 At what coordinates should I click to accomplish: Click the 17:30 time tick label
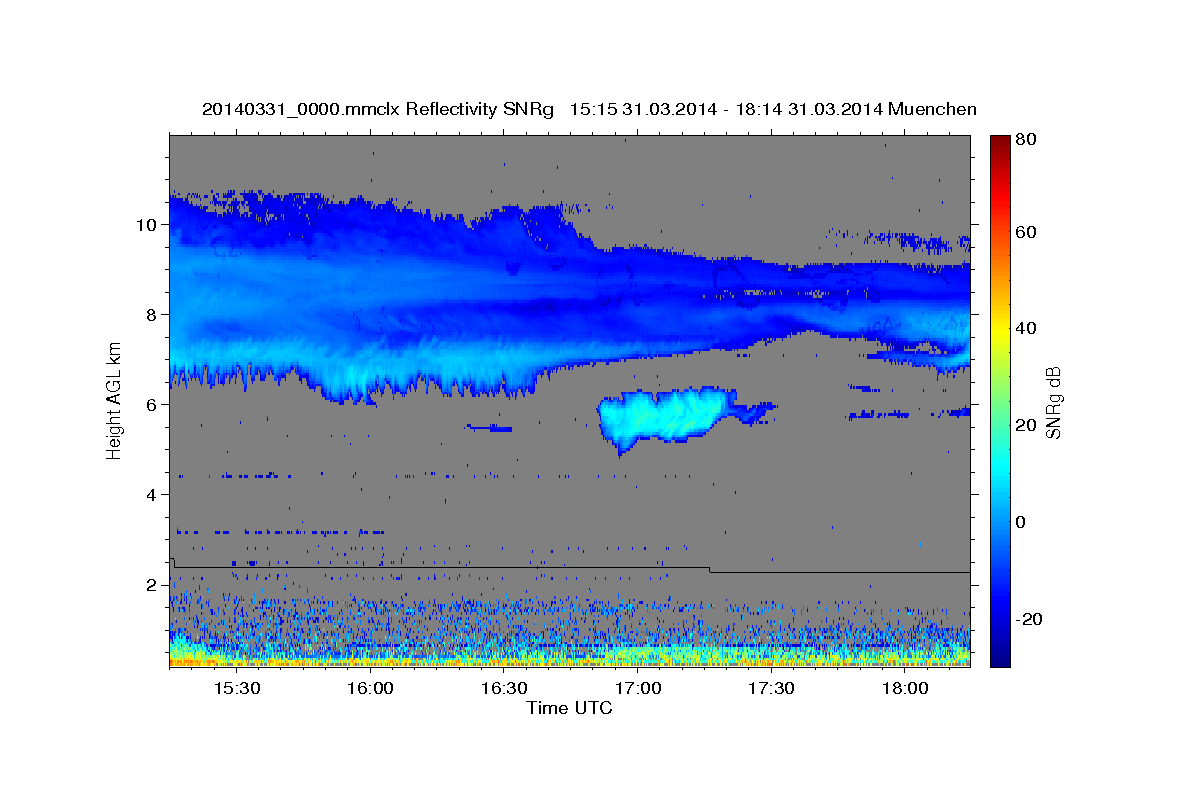(772, 689)
